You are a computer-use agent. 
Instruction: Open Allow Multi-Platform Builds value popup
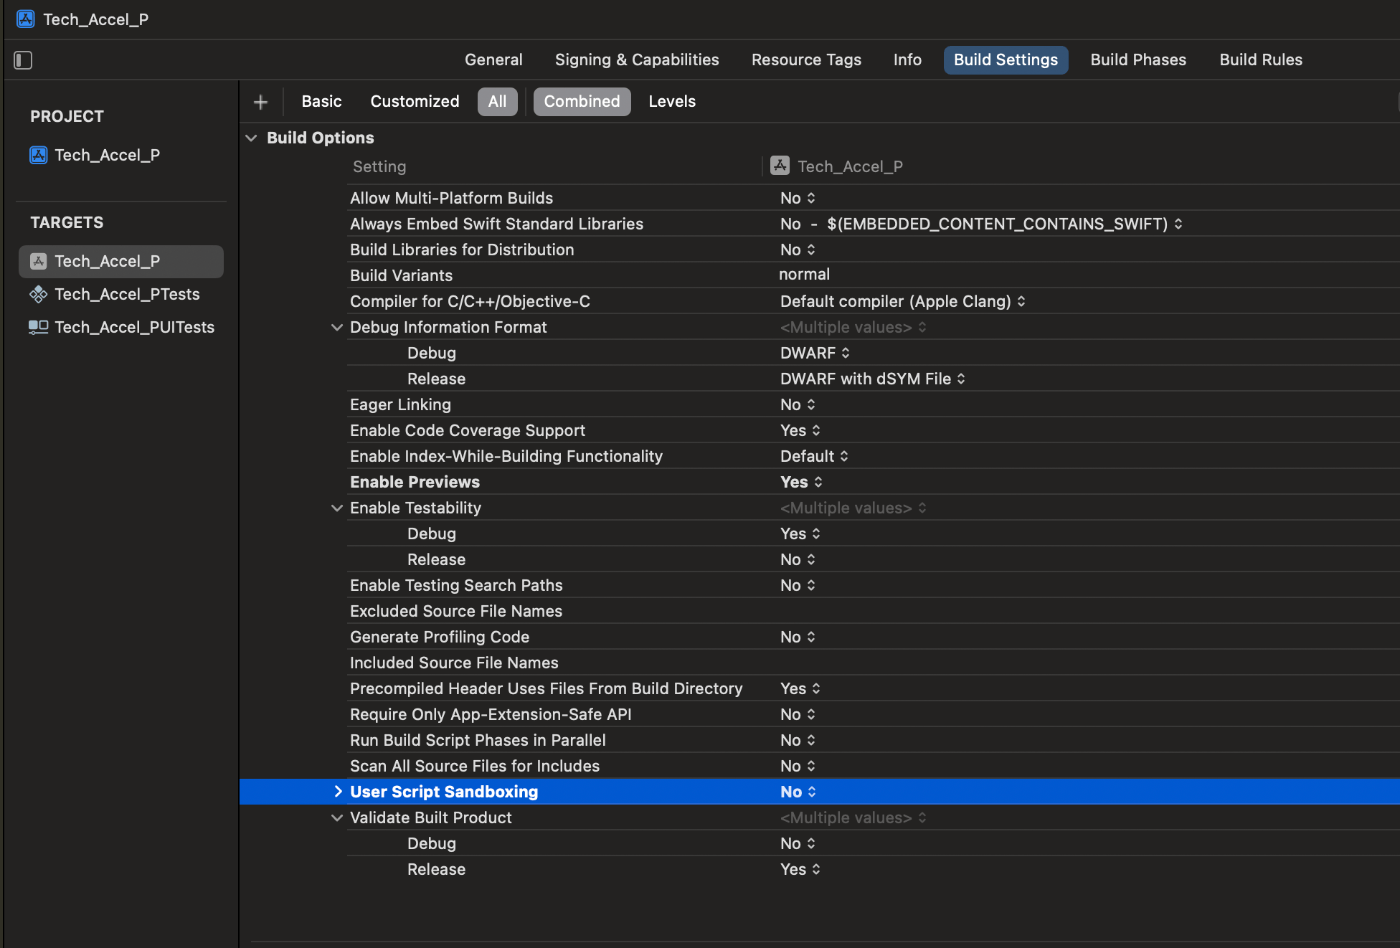click(798, 198)
